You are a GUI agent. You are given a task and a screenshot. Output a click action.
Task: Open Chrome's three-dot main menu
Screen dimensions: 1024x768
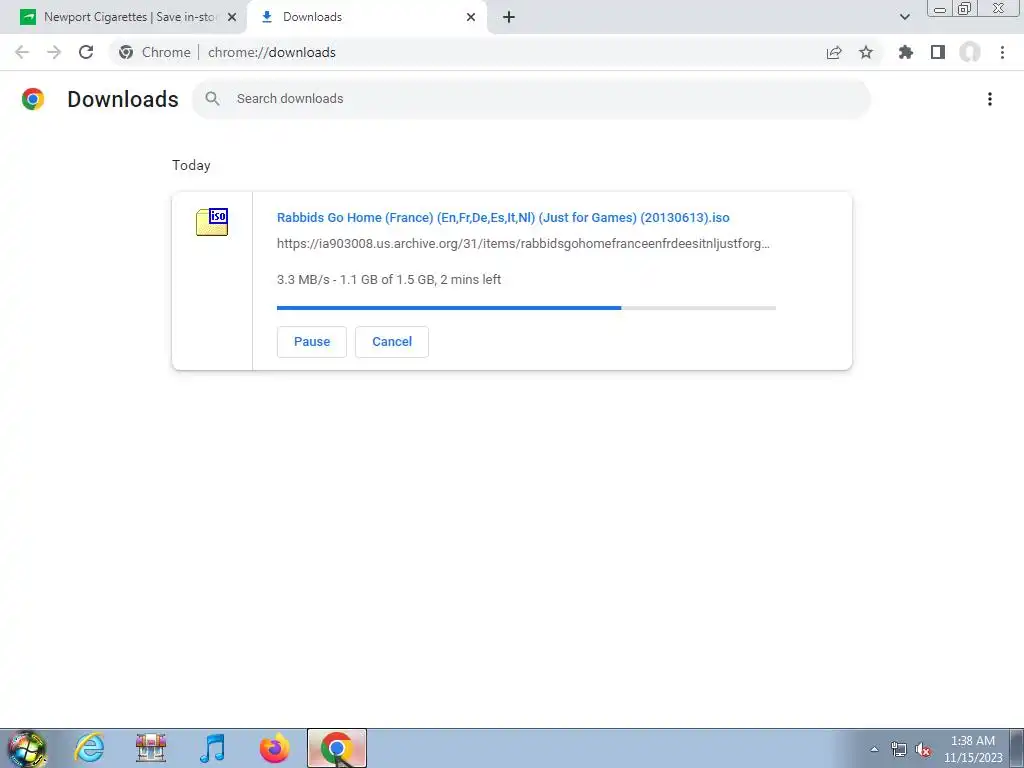click(x=1002, y=52)
